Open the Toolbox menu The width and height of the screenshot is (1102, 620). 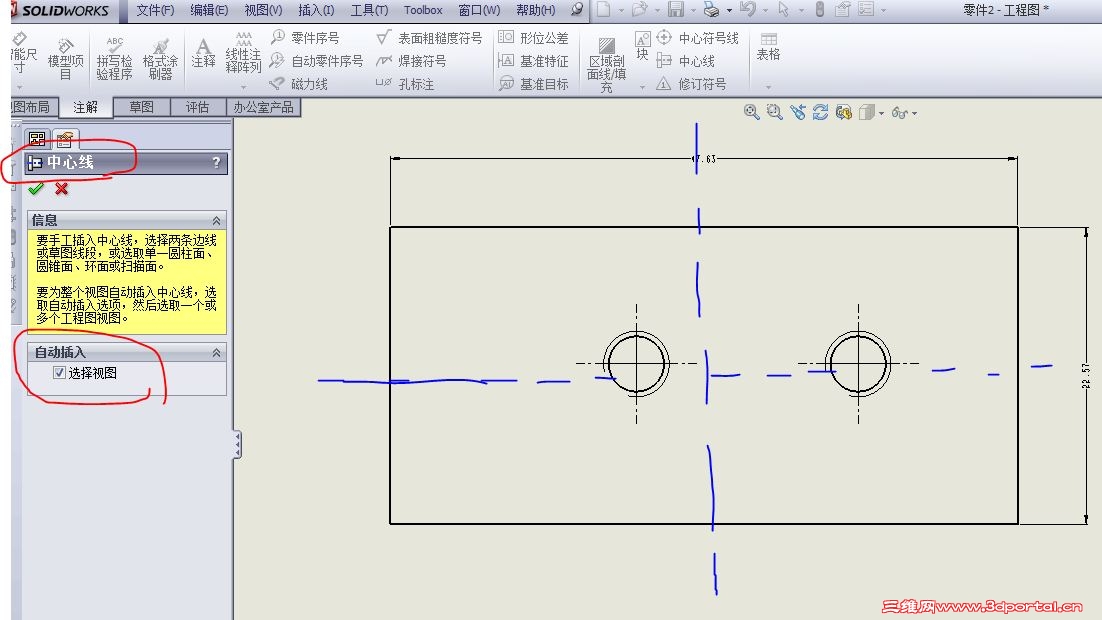point(423,10)
